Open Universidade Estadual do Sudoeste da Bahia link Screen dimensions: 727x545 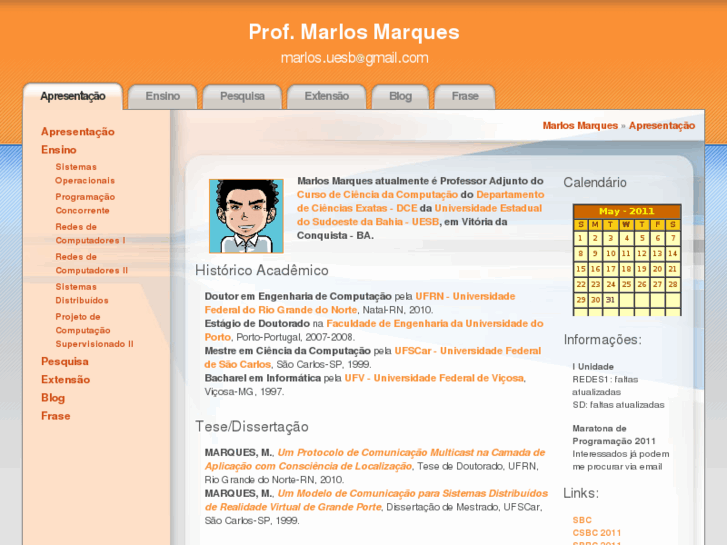pos(420,215)
